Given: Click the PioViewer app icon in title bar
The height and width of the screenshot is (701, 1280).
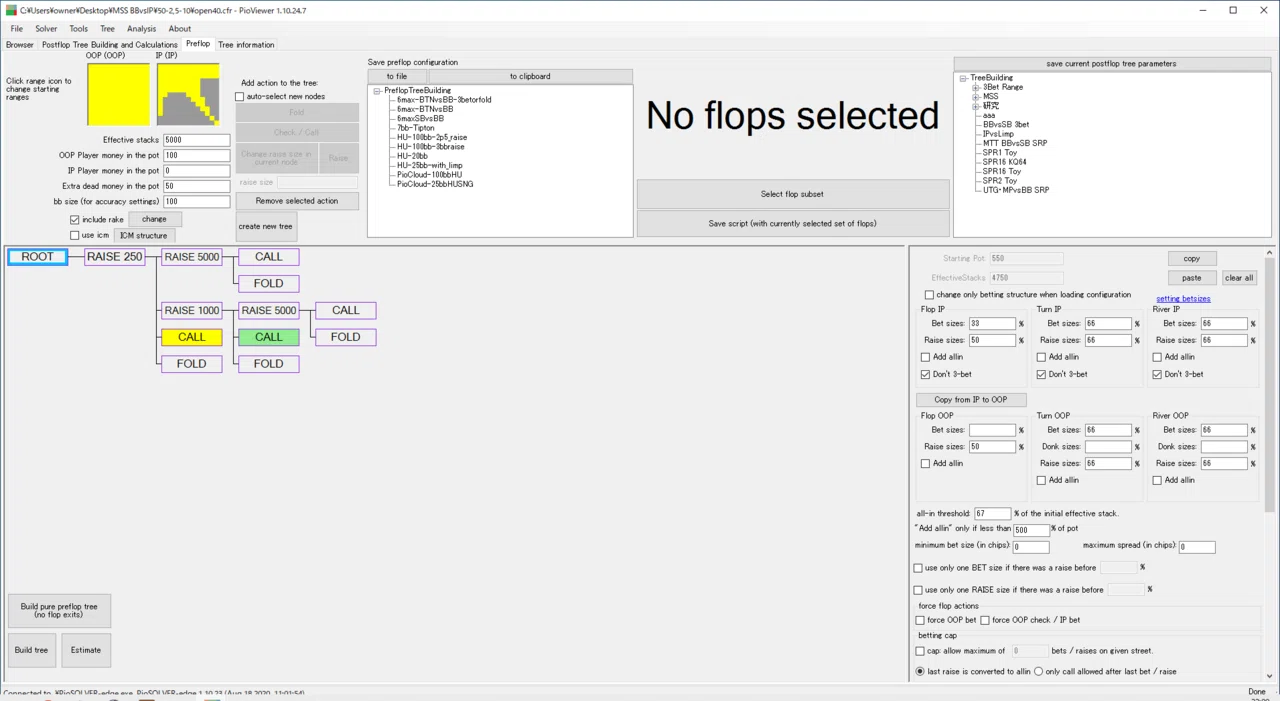Looking at the screenshot, I should tap(11, 10).
